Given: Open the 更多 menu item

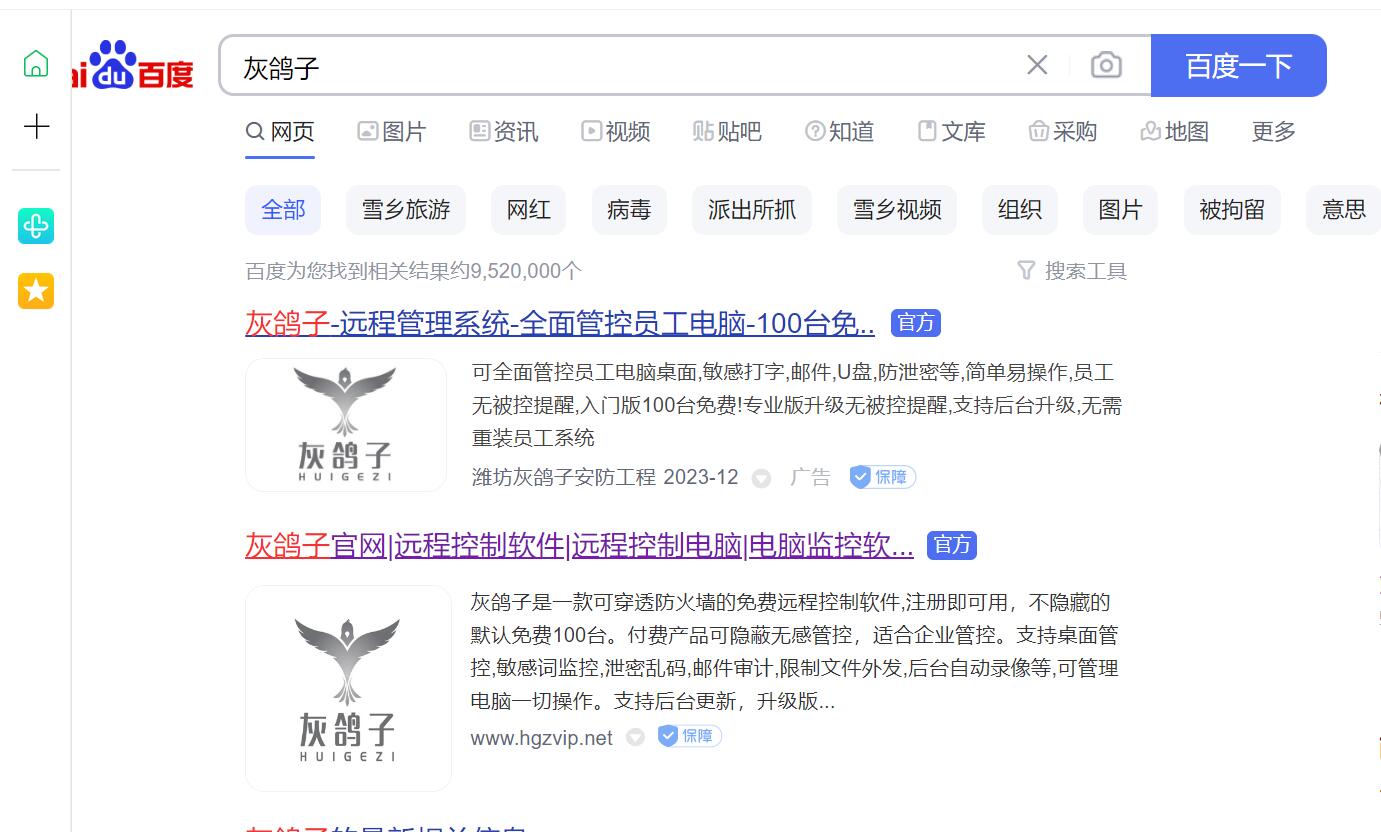Looking at the screenshot, I should [x=1273, y=132].
